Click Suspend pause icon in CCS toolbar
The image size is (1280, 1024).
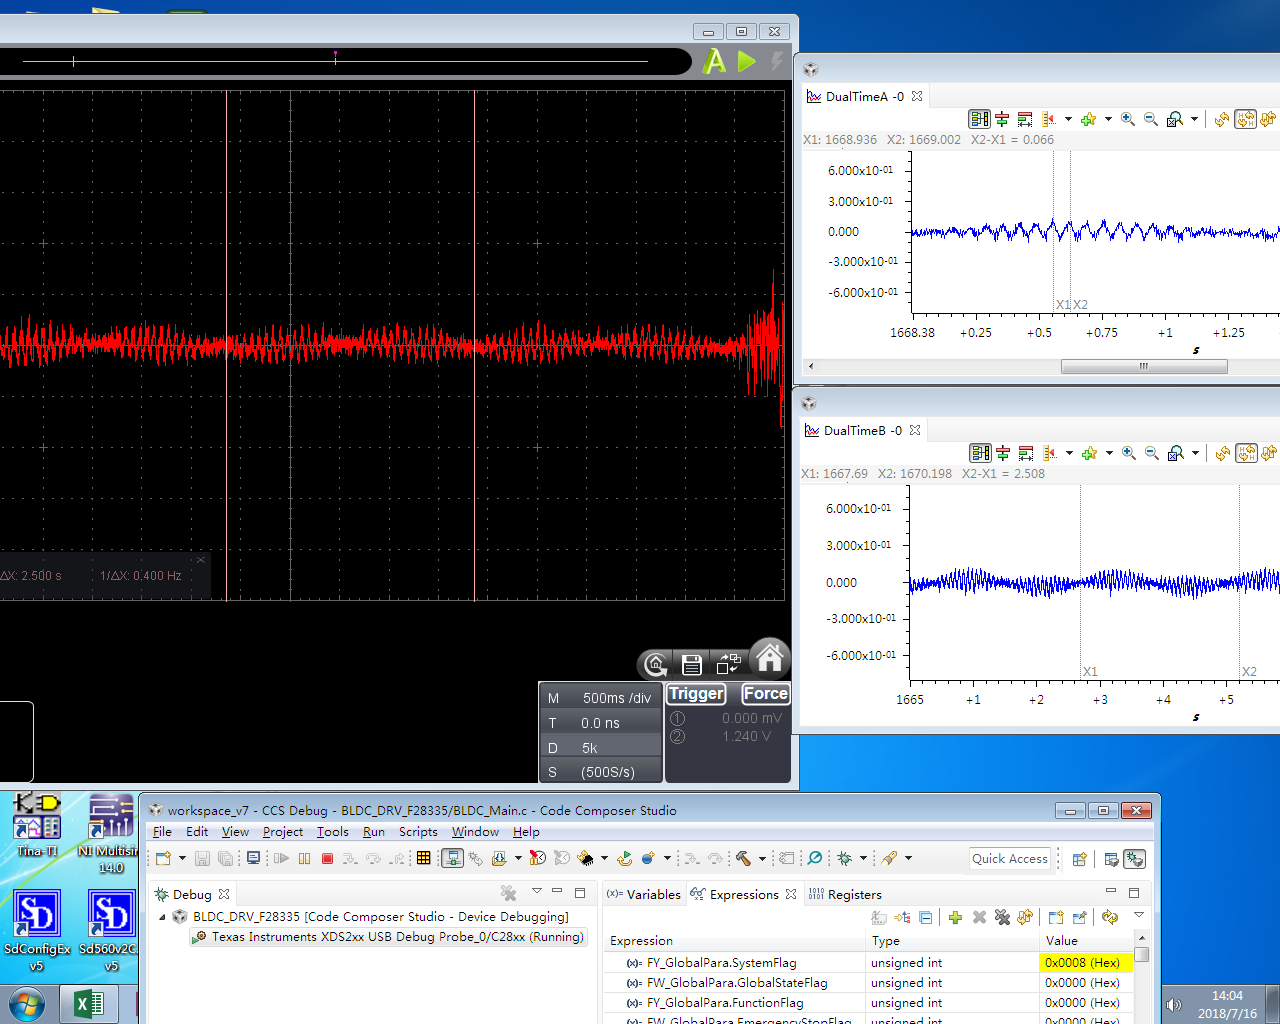(x=304, y=858)
